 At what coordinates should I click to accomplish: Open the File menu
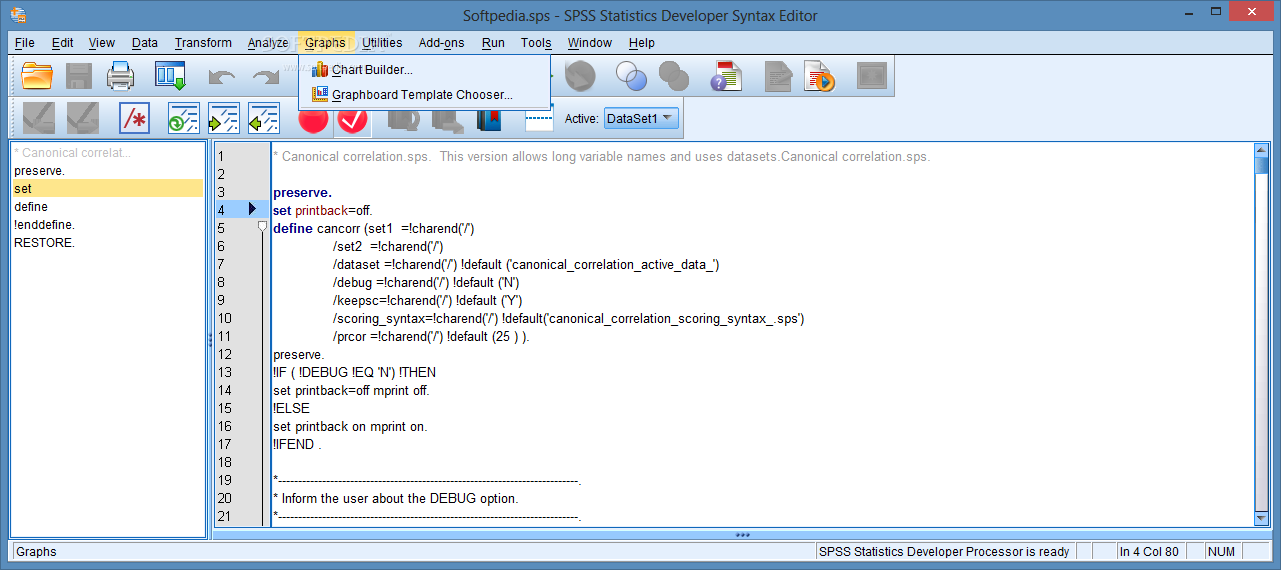25,43
